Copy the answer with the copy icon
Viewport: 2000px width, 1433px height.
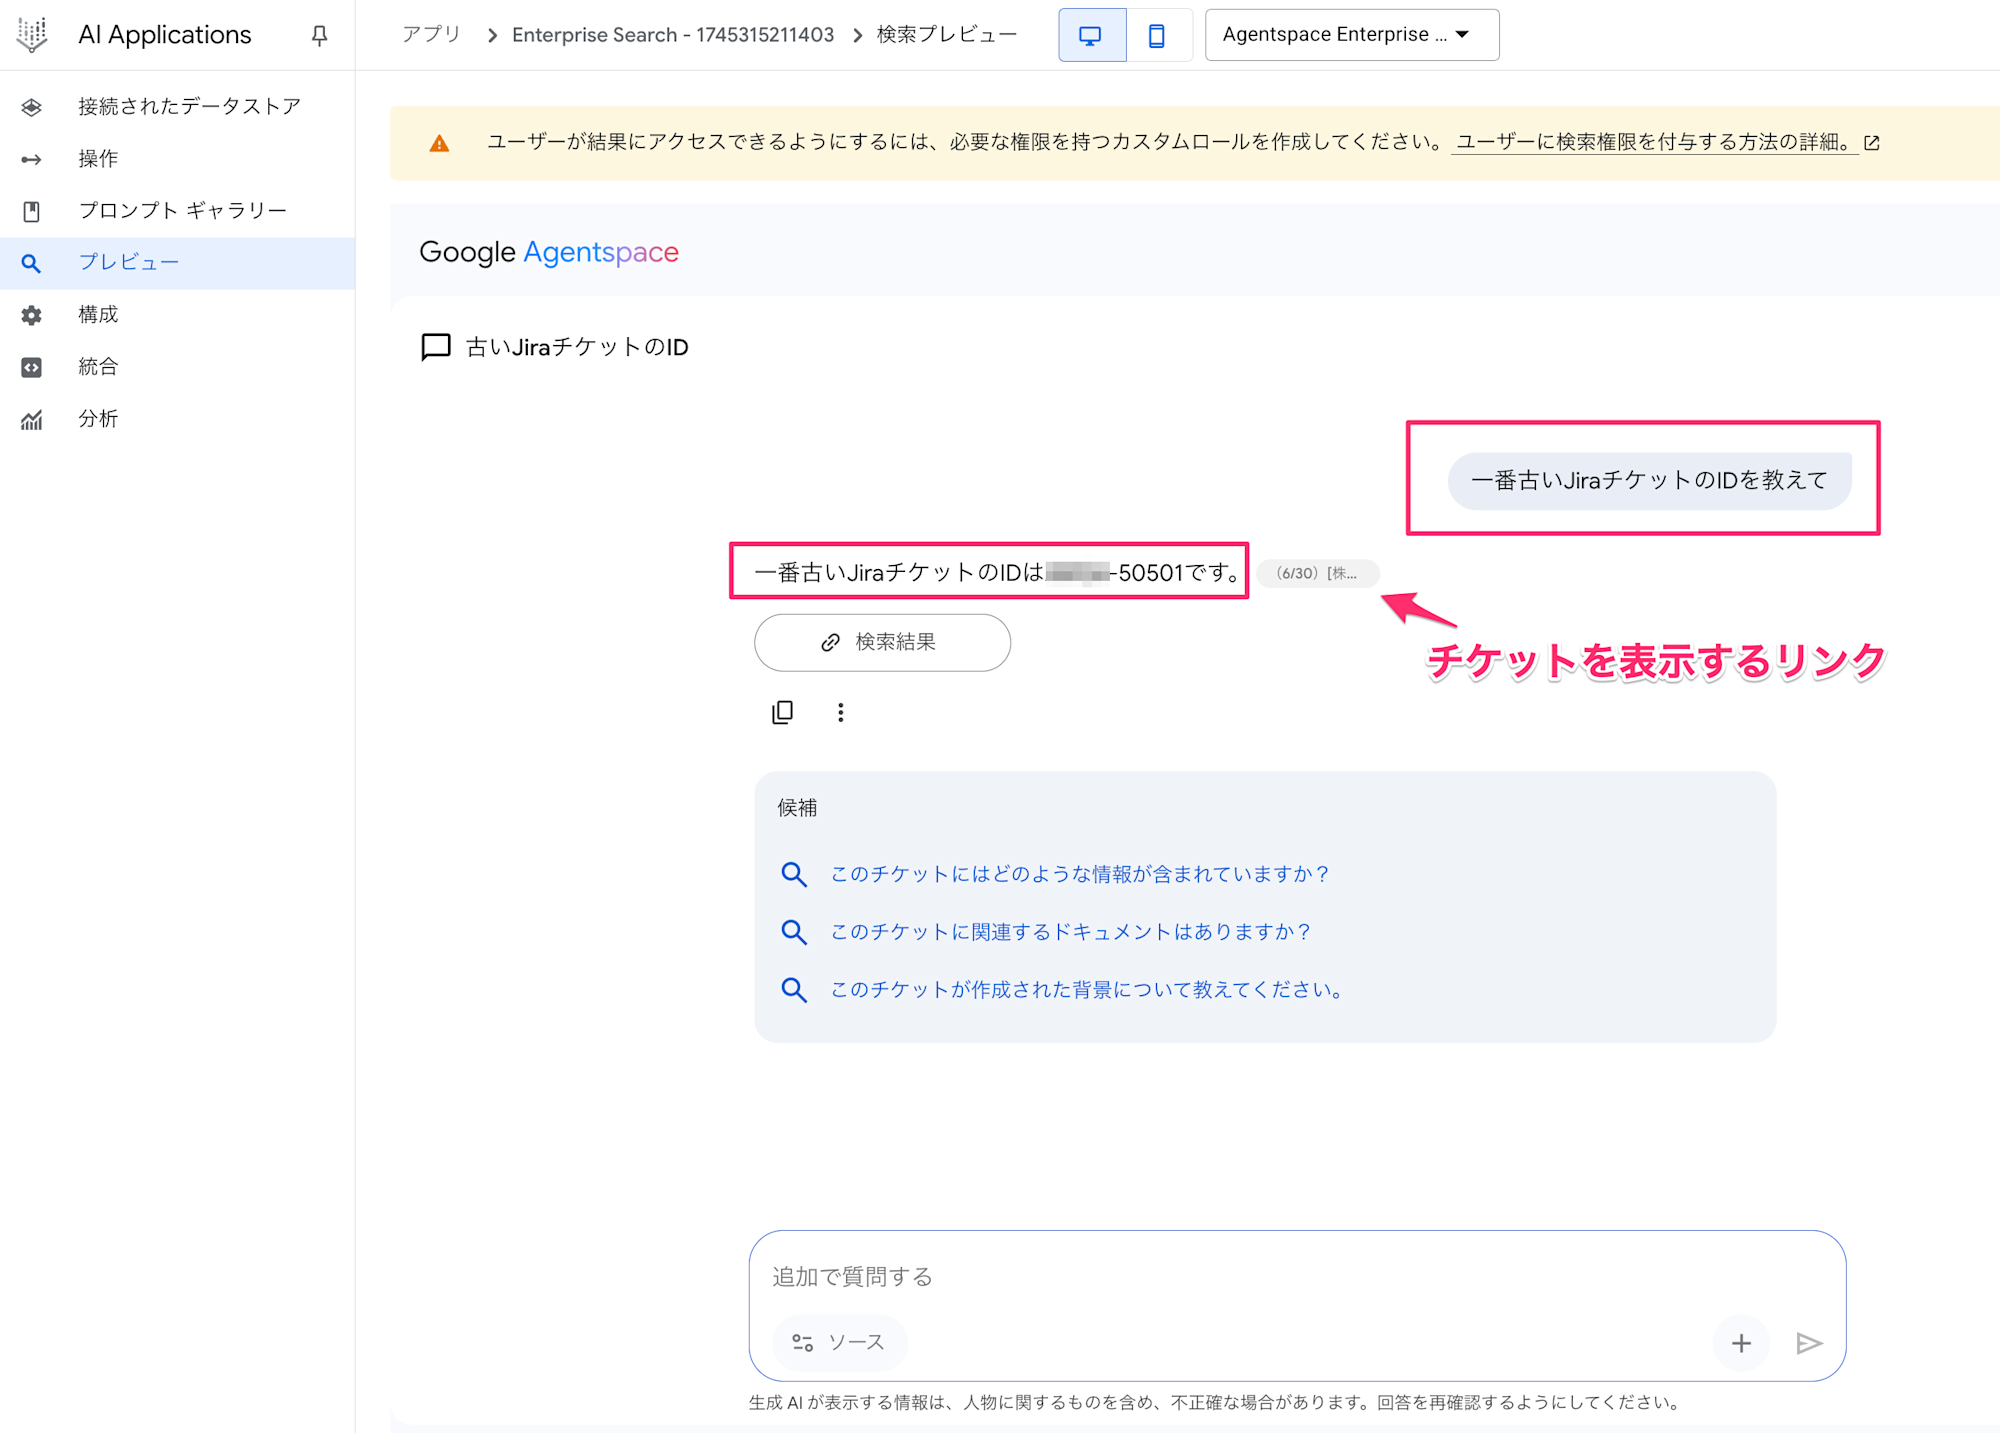click(x=783, y=712)
